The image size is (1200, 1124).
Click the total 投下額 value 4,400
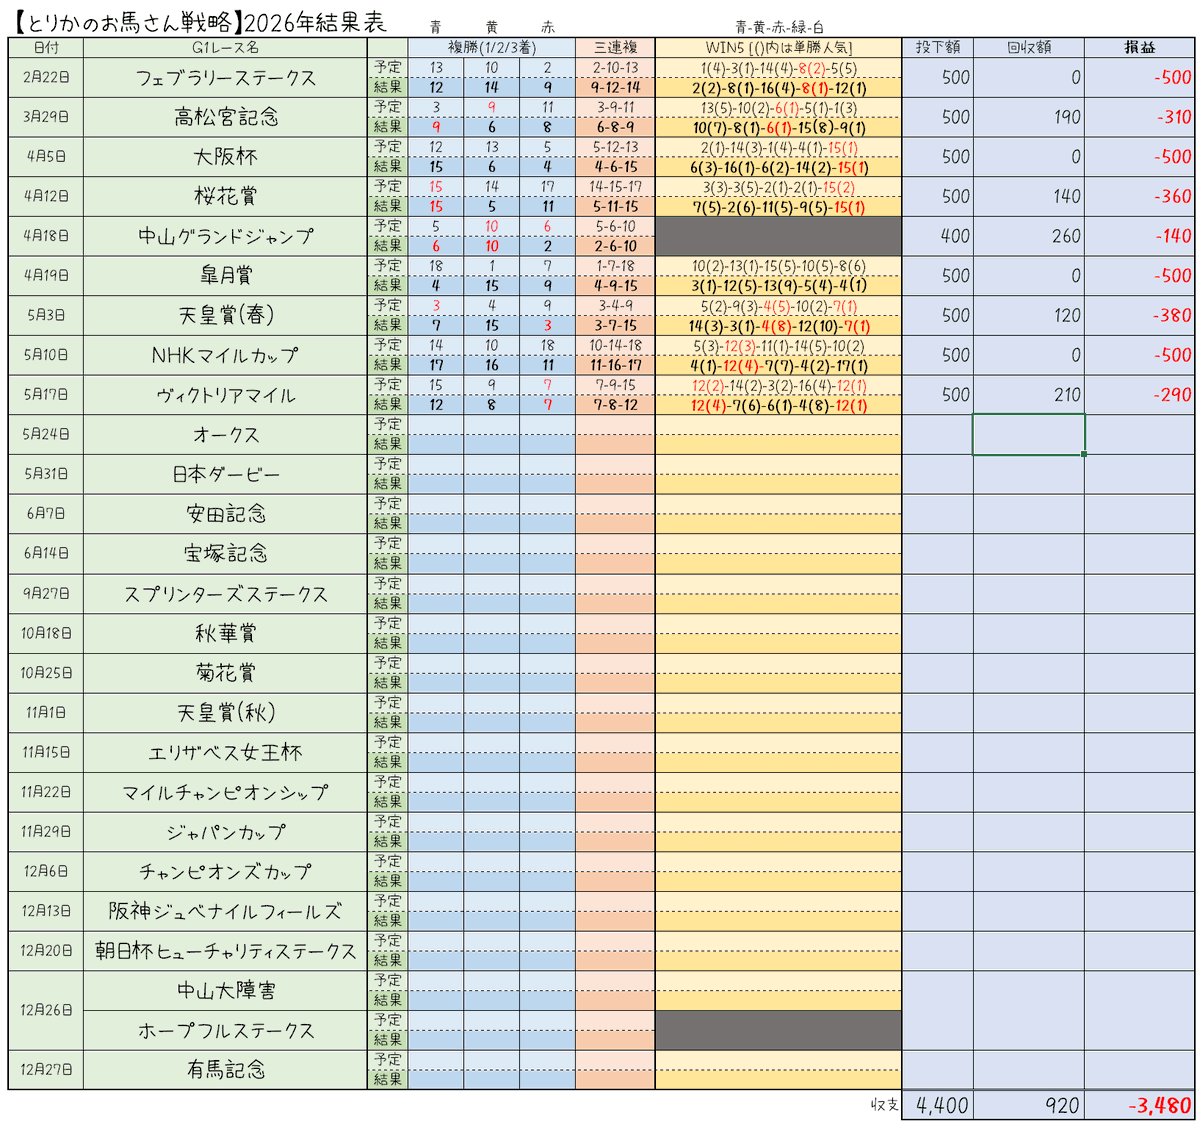[x=937, y=1105]
